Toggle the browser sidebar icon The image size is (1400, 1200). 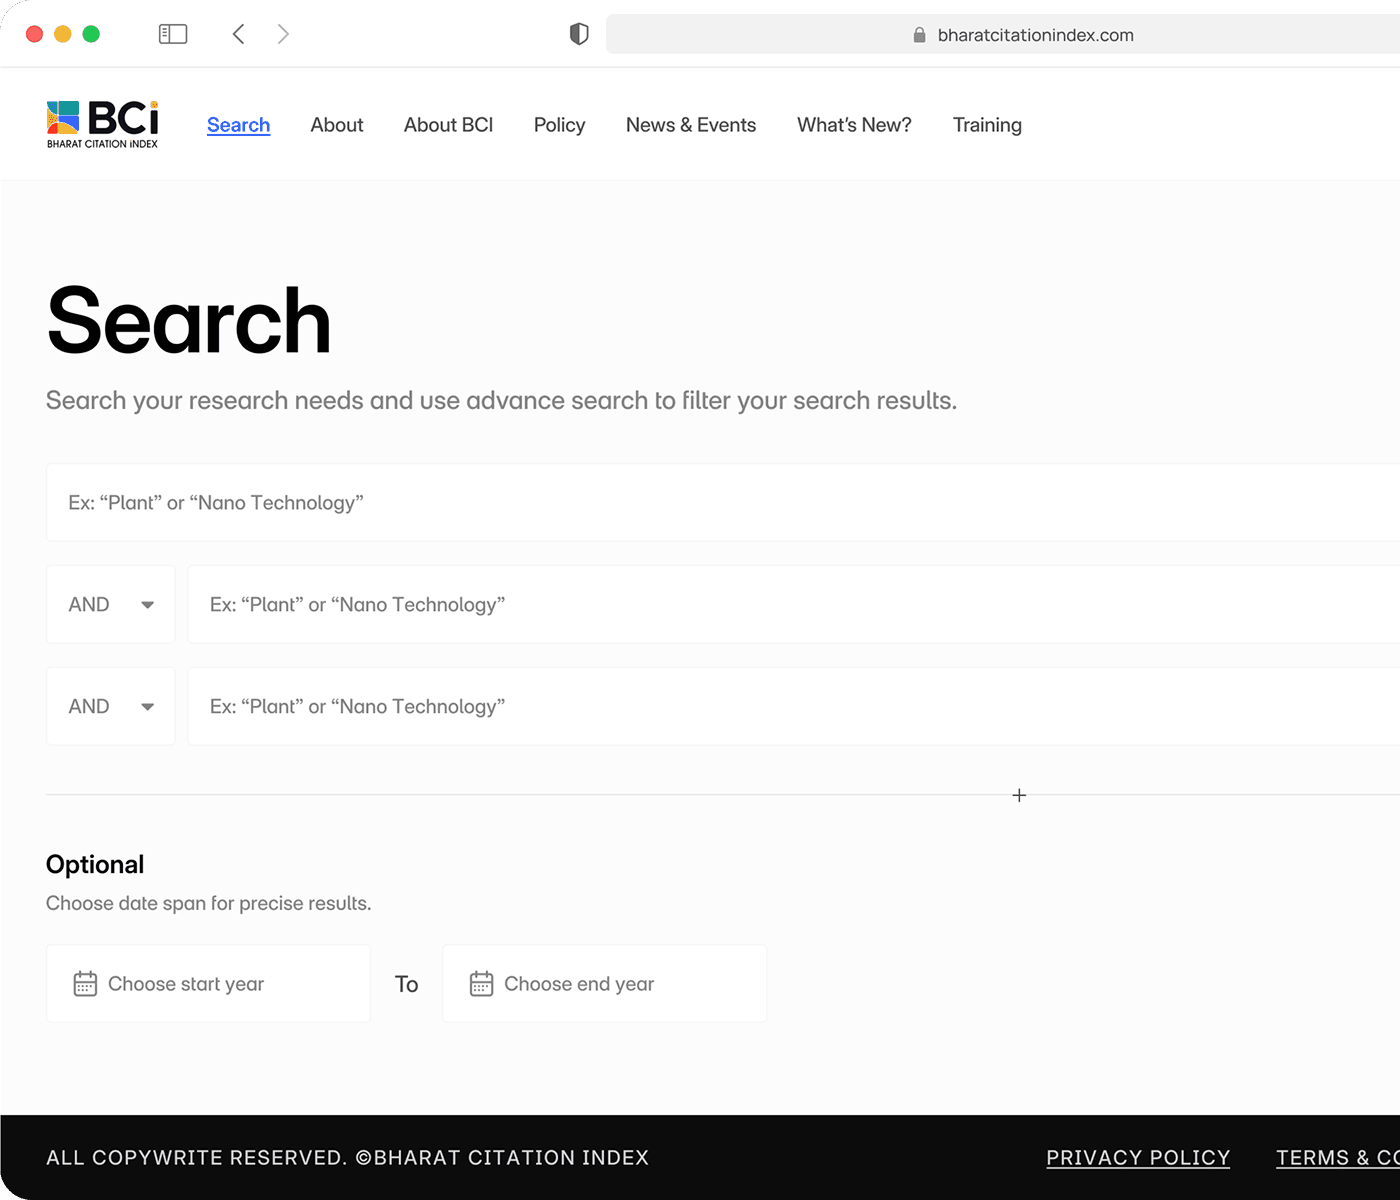tap(173, 34)
